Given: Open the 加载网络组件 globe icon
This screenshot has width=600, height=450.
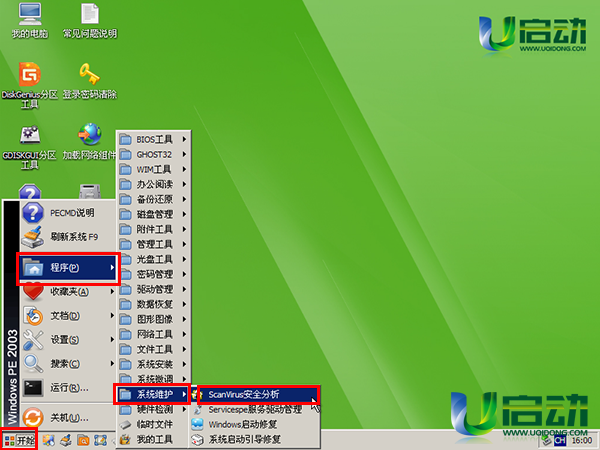Looking at the screenshot, I should click(90, 142).
